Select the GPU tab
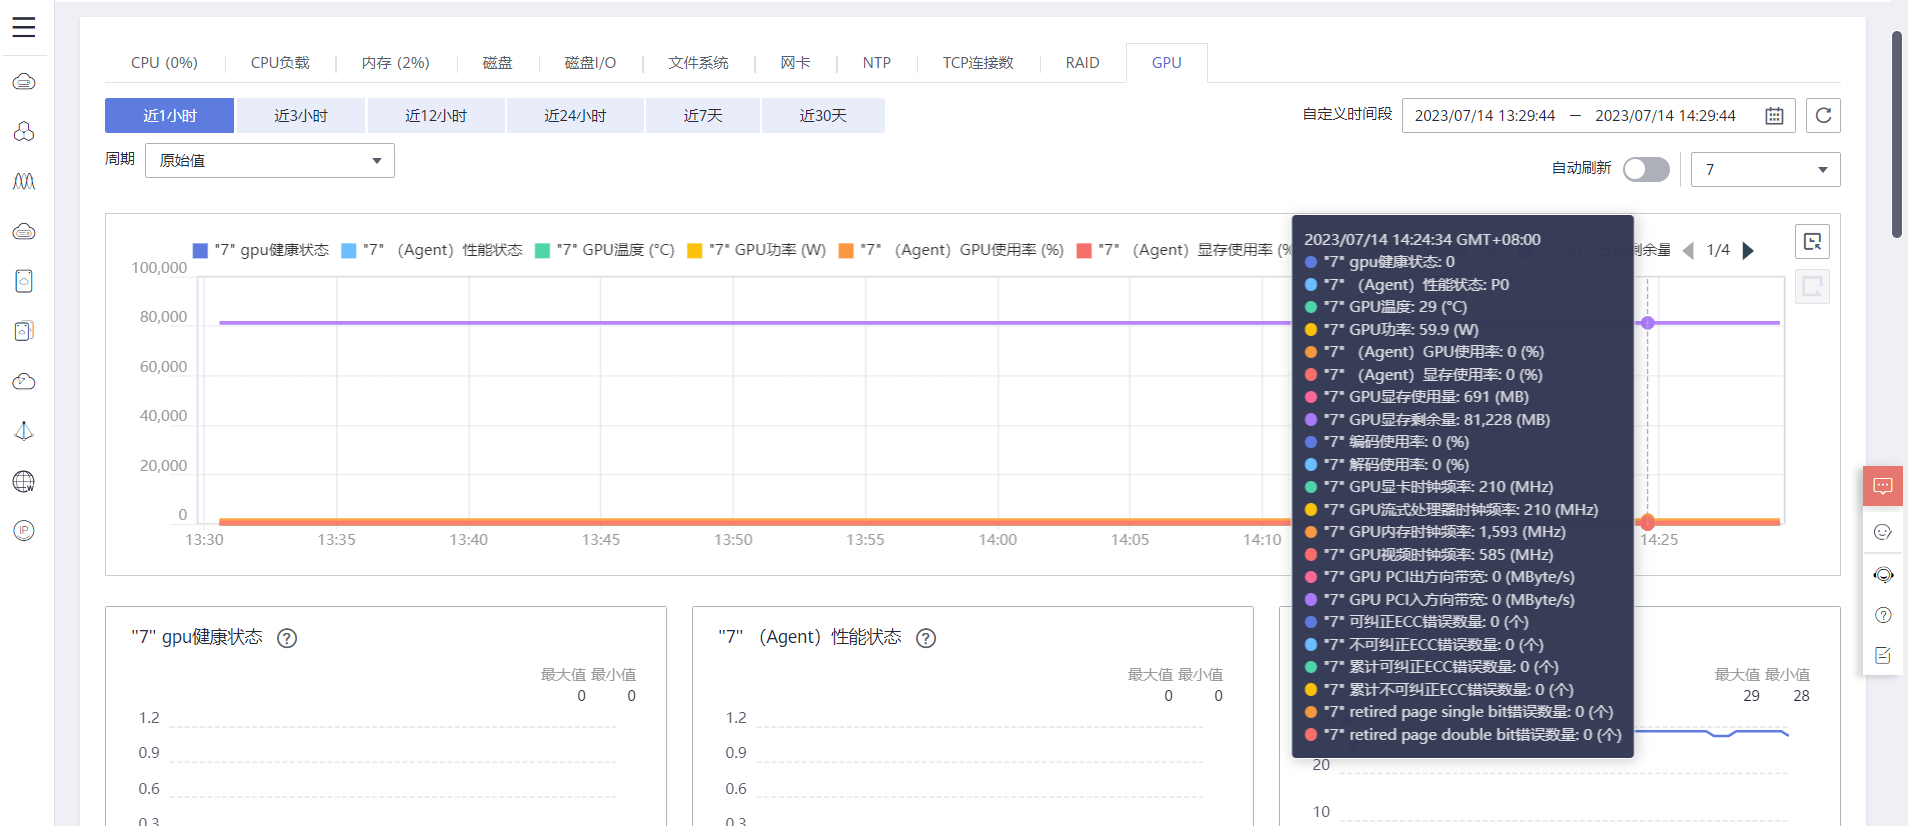 1166,62
